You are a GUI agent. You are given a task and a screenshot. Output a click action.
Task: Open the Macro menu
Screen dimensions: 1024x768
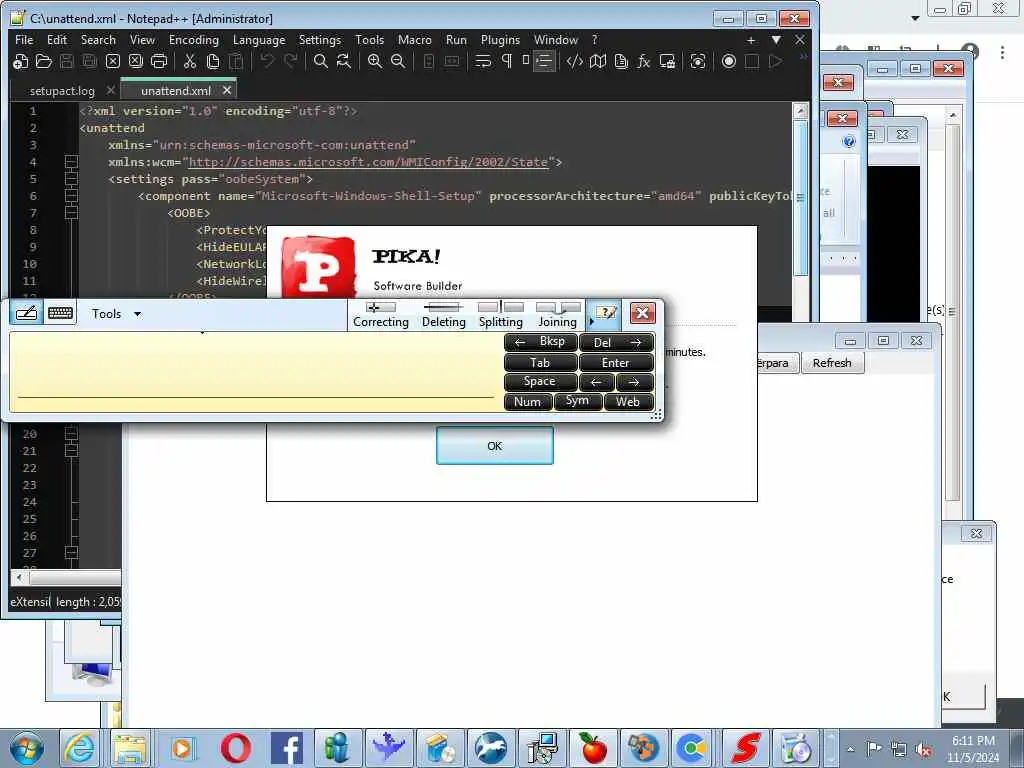coord(415,40)
